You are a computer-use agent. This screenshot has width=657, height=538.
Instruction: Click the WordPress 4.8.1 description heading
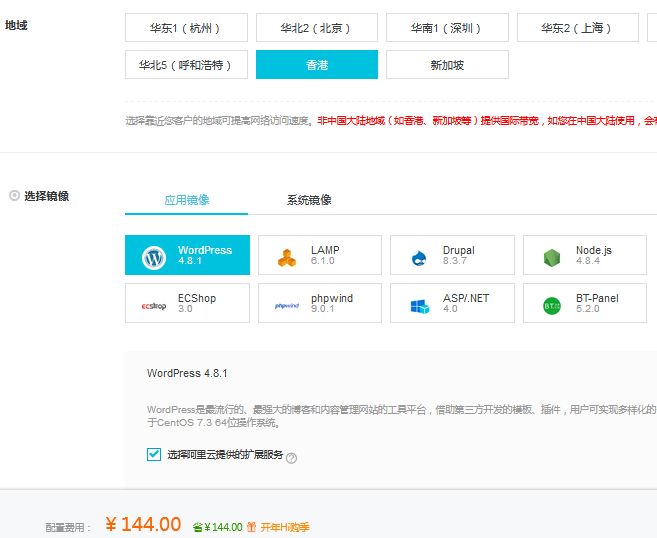pos(187,373)
